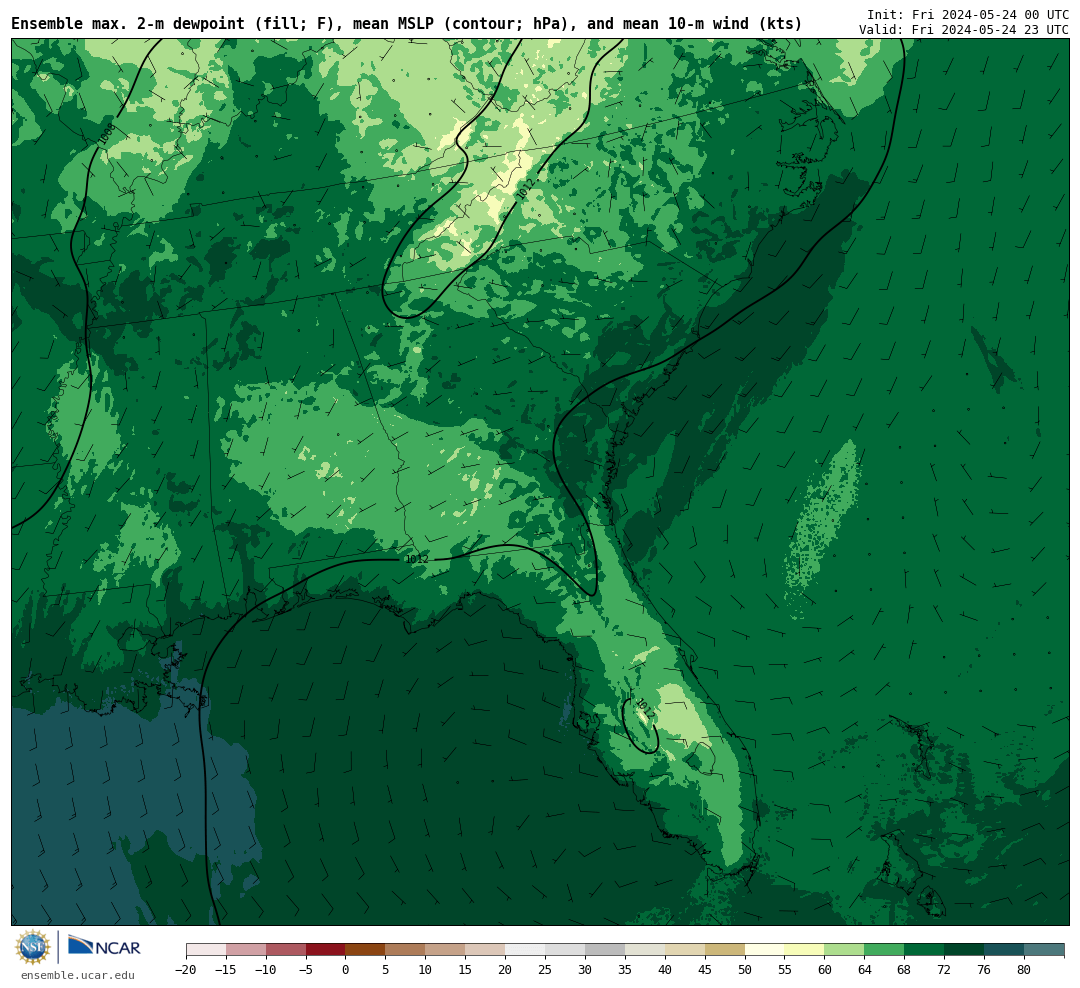This screenshot has height=988, width=1080.
Task: Click the 60 to 64 colorbar swatch
Action: tap(844, 949)
